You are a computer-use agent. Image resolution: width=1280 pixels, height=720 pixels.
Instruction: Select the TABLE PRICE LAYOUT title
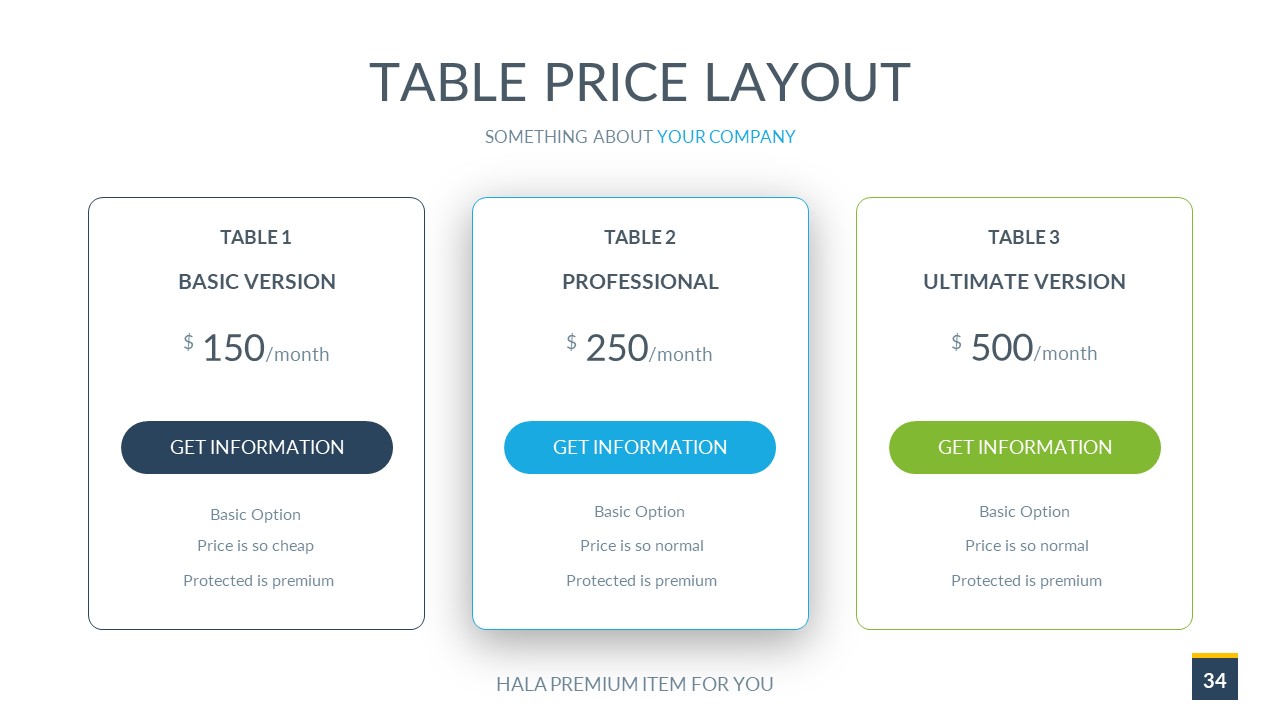640,82
